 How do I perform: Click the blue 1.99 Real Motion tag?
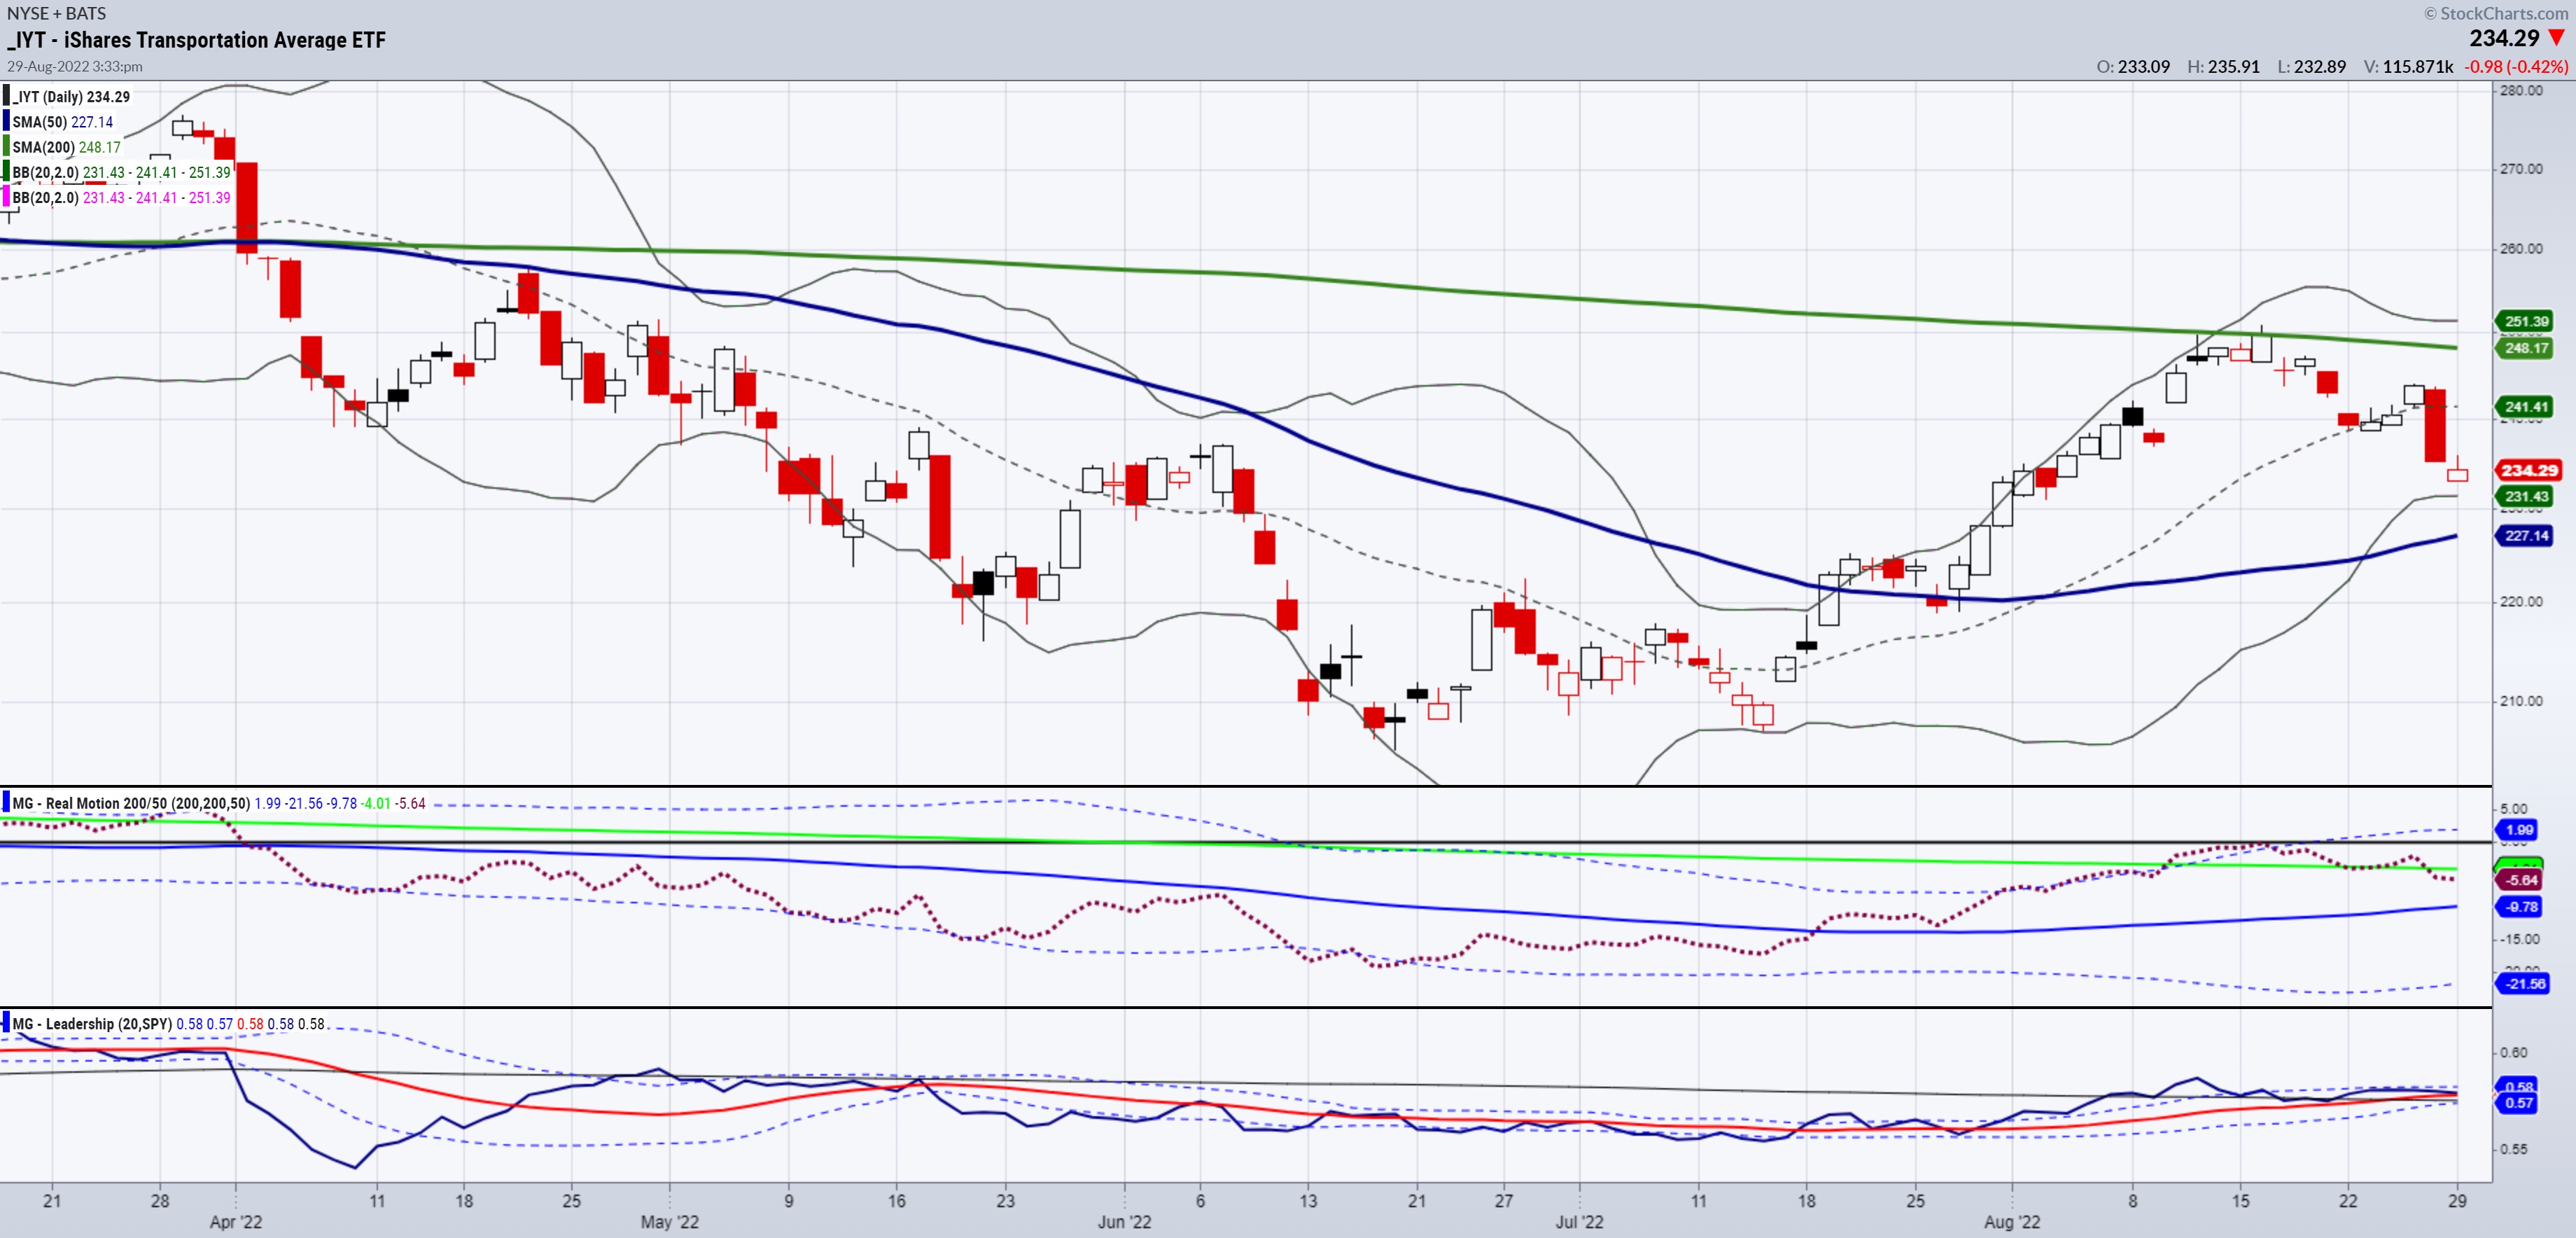pos(2518,830)
